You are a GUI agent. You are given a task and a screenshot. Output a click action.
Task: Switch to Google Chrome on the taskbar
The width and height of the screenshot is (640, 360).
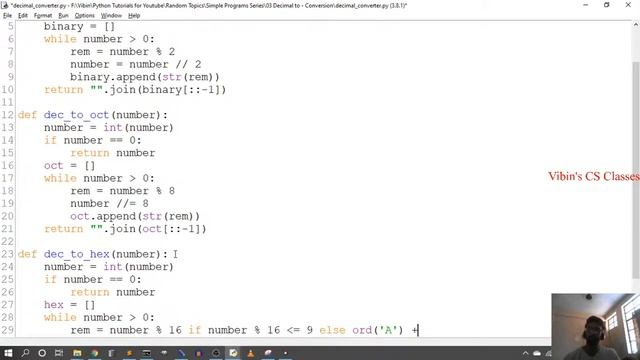[95, 353]
